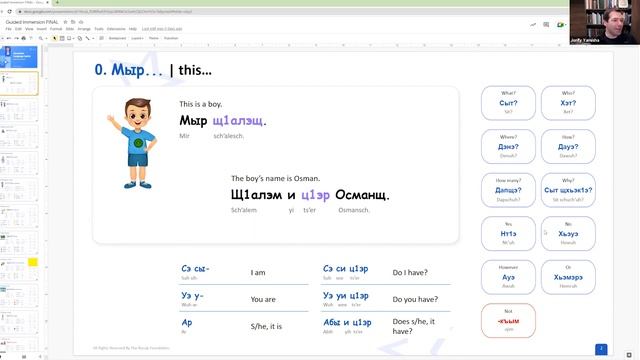Click the Transition button

point(171,38)
